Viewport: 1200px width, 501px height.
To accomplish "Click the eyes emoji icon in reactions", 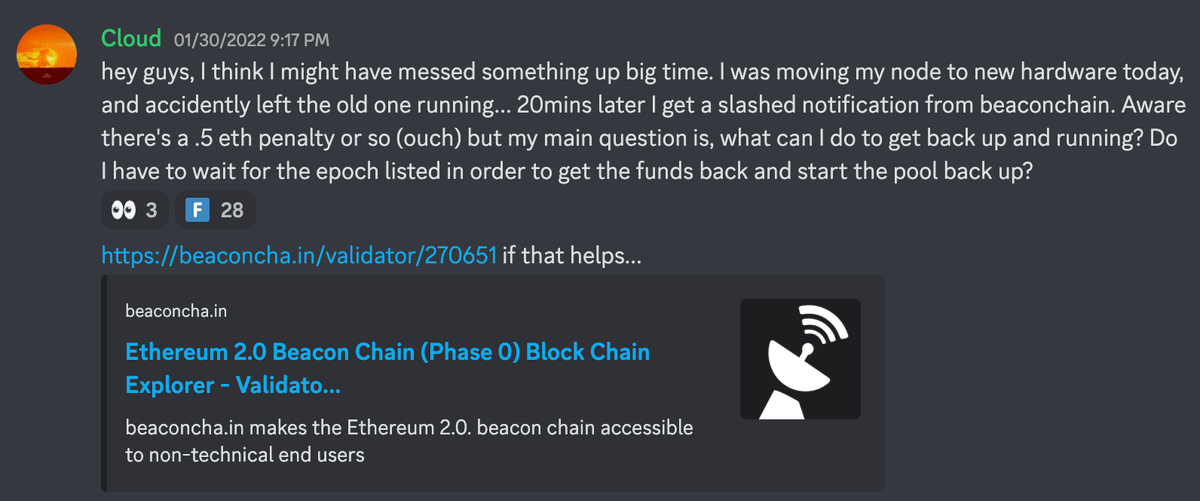I will pos(123,211).
